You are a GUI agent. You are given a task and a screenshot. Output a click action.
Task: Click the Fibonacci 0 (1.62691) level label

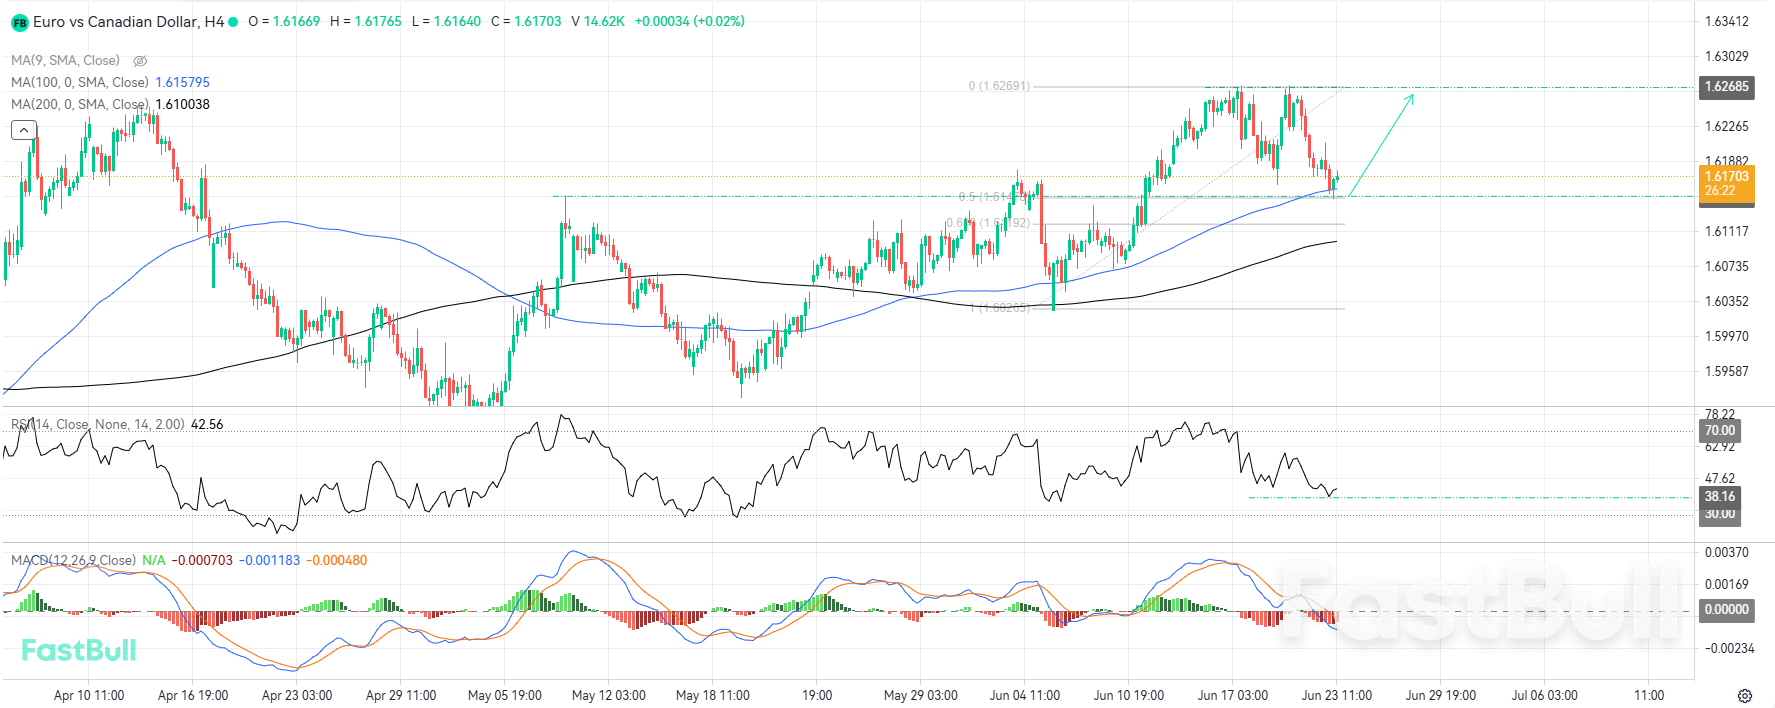[999, 87]
